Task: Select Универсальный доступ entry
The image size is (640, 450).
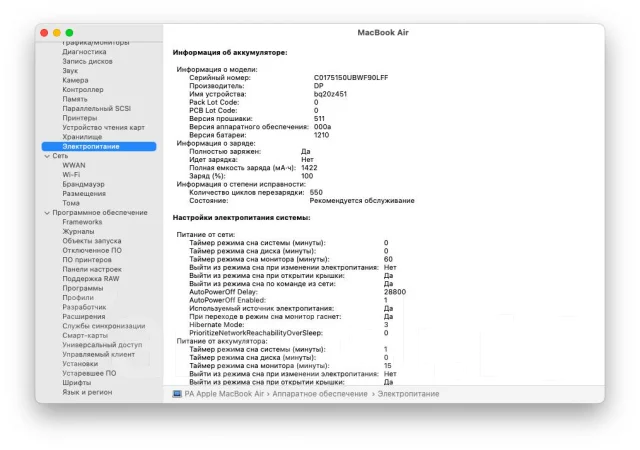Action: (x=102, y=345)
